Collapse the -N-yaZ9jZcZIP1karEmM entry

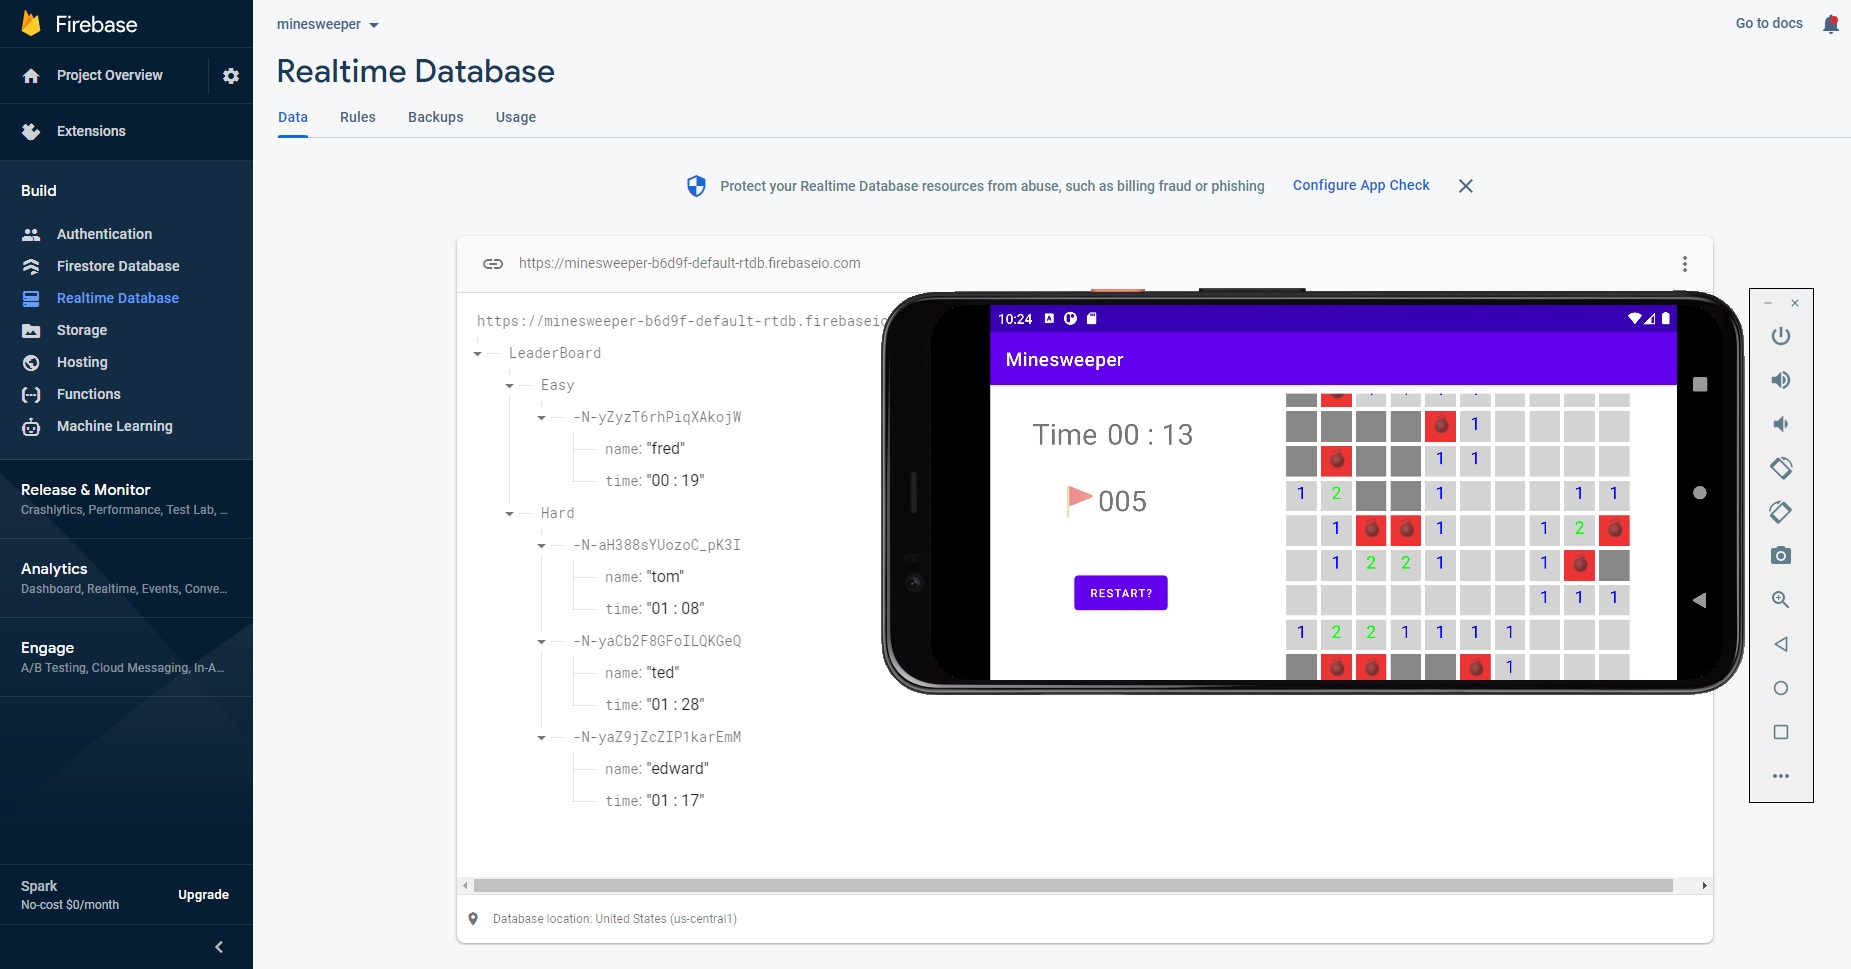[542, 738]
